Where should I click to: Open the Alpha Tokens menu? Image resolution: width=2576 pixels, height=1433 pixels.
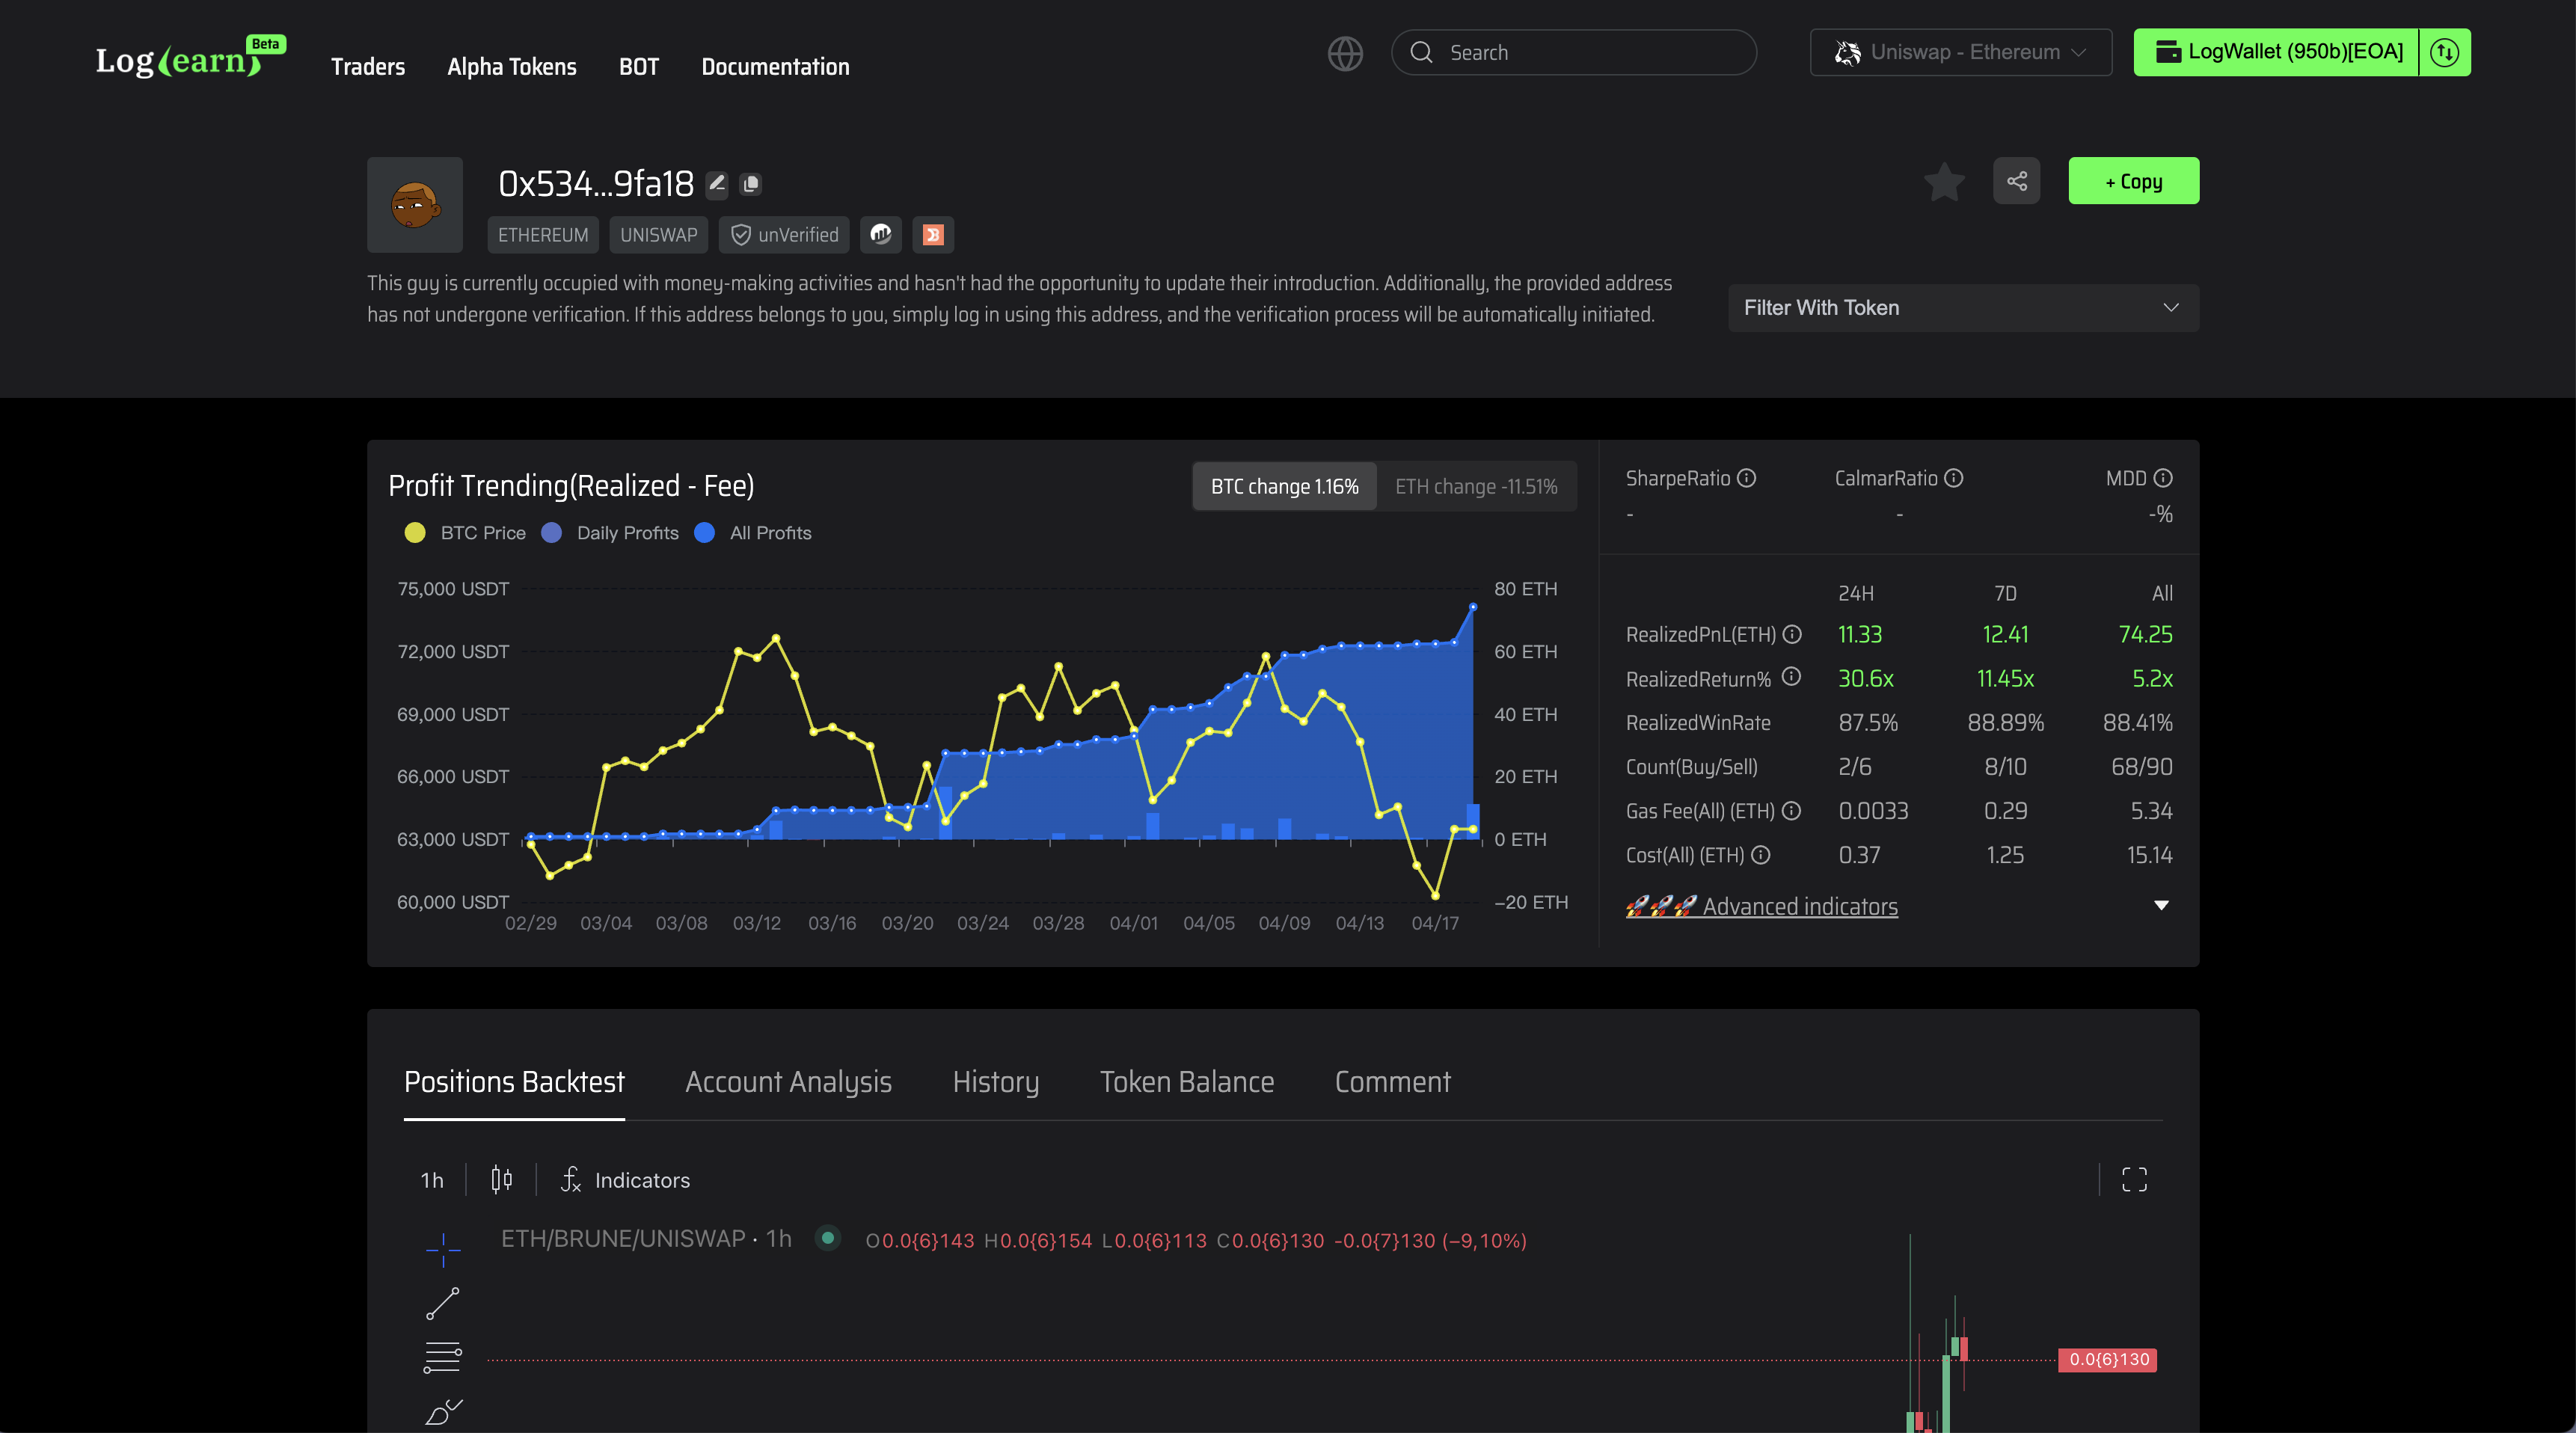click(512, 67)
